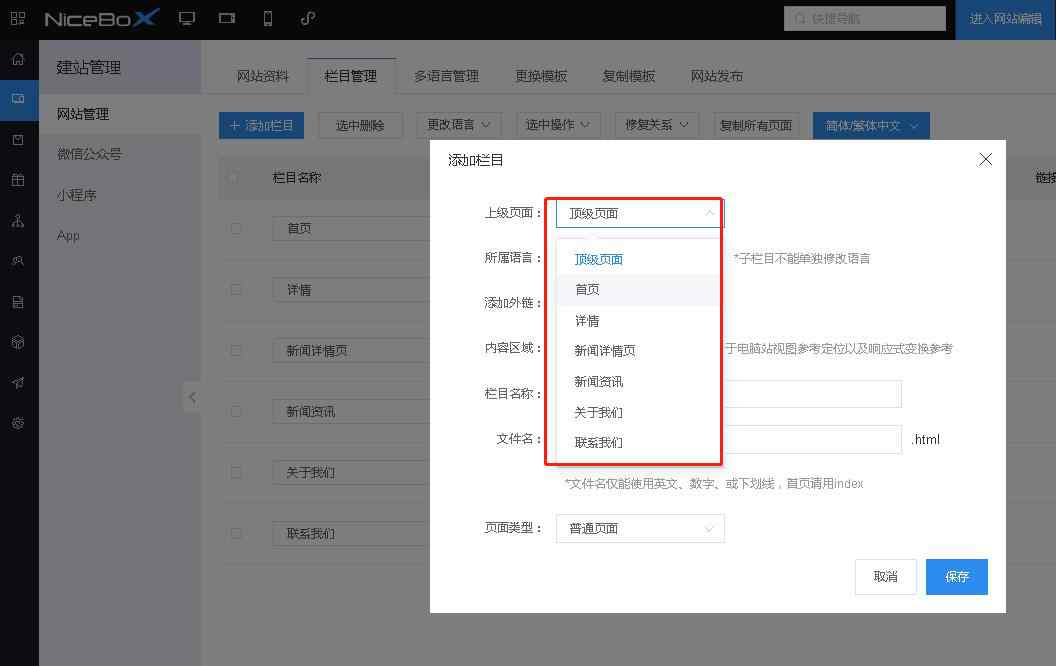1056x666 pixels.
Task: Close the 添加栏目 dialog with X
Action: [x=985, y=159]
